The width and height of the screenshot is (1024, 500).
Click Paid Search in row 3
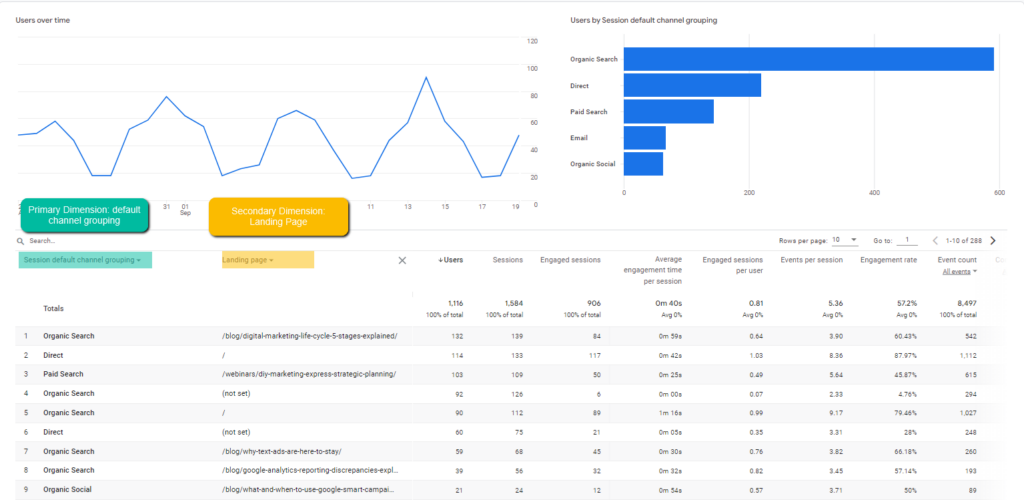[63, 375]
